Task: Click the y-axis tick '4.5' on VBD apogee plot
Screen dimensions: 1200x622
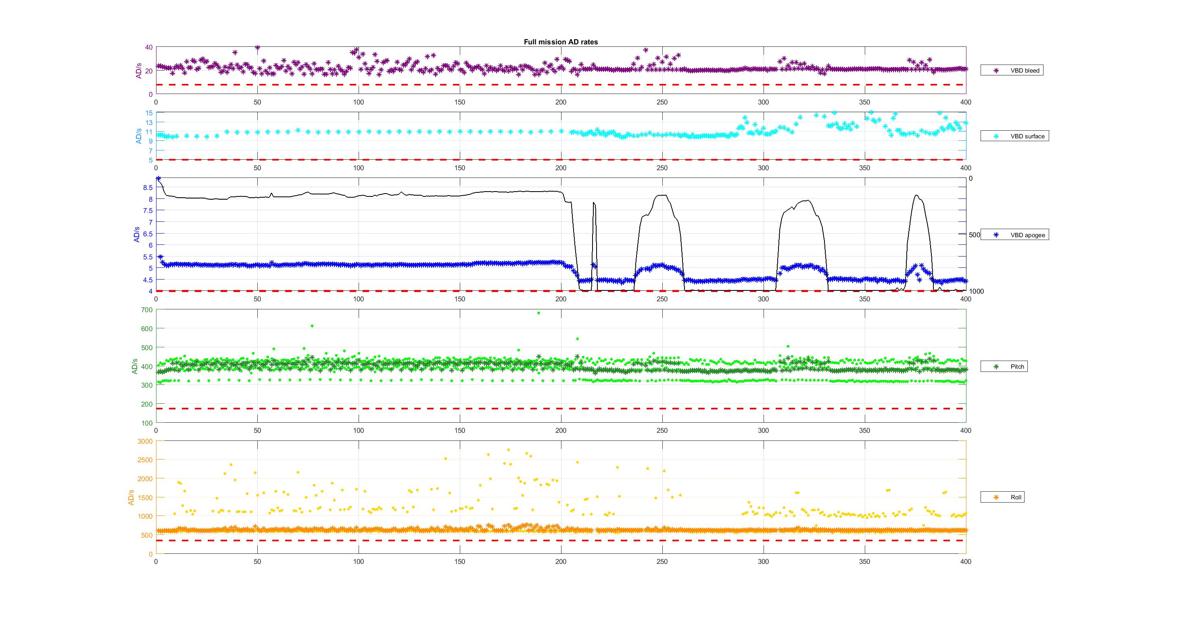Action: point(147,279)
